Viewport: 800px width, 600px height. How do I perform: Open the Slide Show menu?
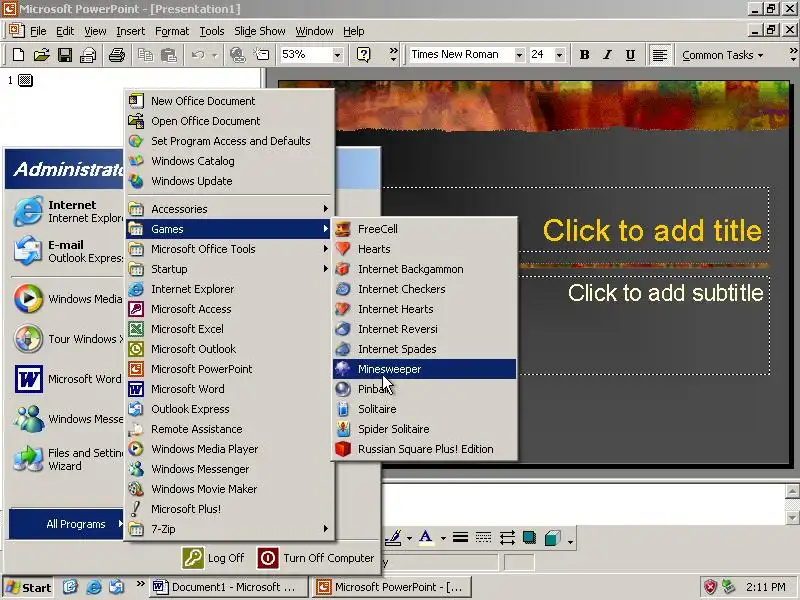(260, 31)
